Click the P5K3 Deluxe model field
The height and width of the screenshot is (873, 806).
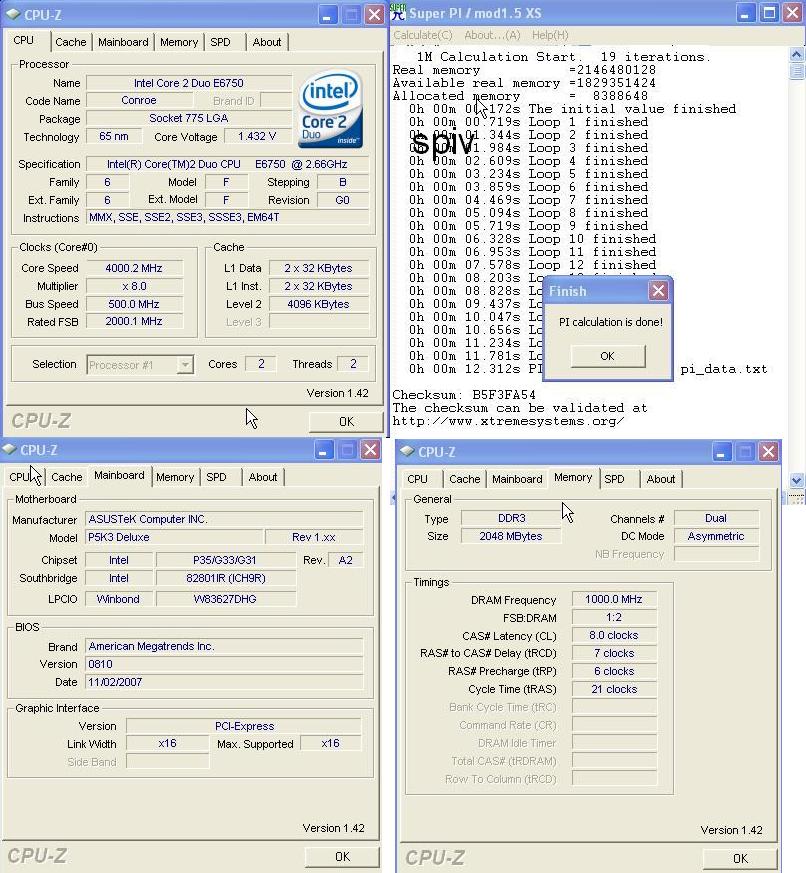(x=174, y=537)
